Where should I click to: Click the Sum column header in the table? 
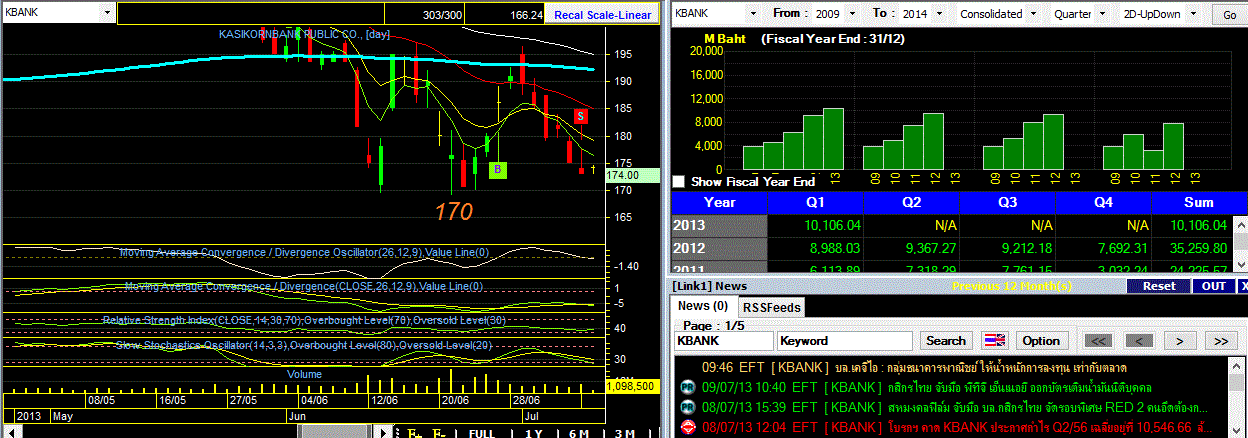(x=1198, y=201)
